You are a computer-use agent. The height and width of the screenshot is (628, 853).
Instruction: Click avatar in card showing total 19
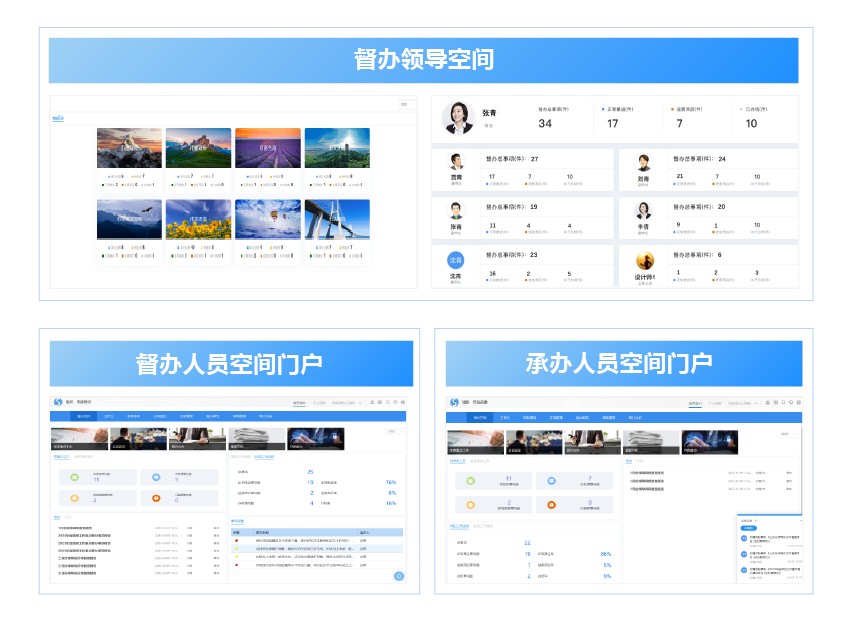point(456,210)
